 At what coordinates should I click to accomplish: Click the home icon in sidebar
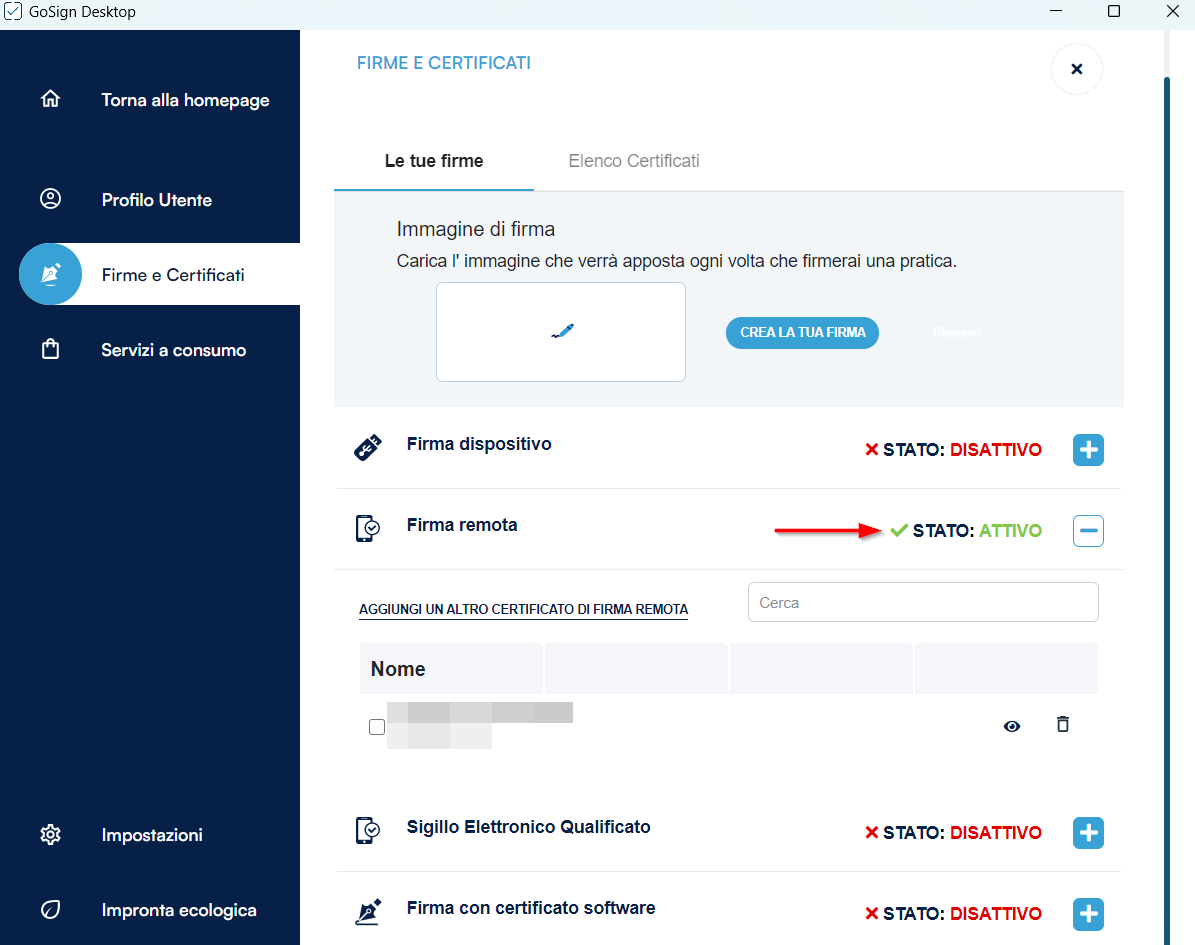coord(50,99)
